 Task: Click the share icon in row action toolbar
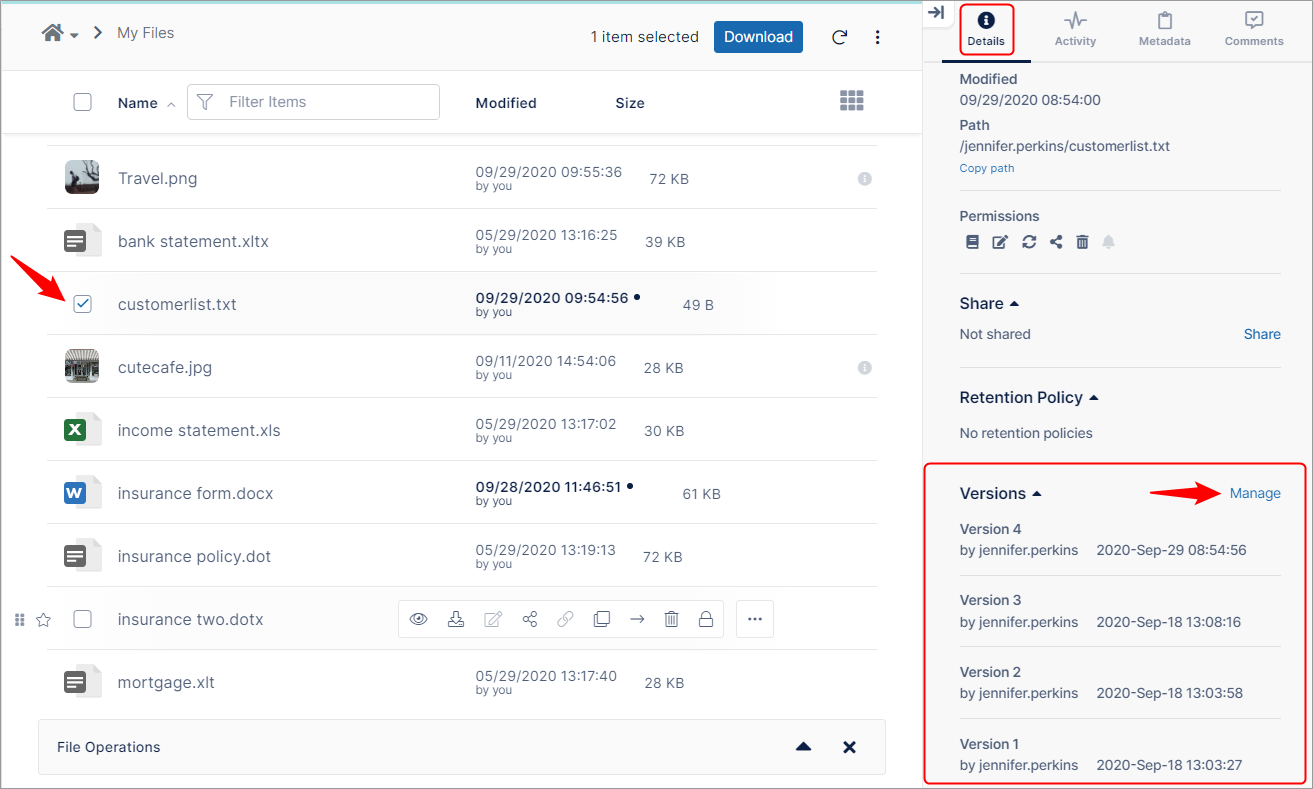pyautogui.click(x=529, y=620)
